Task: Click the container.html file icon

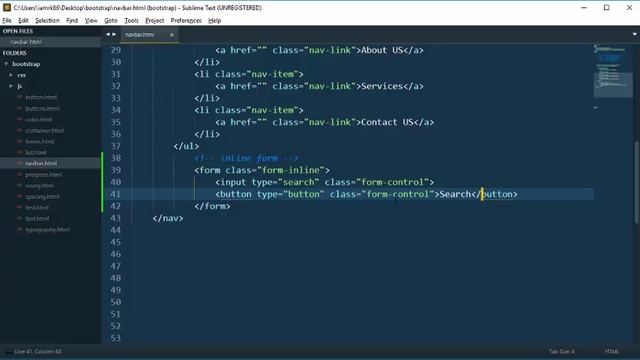Action: coord(19,131)
